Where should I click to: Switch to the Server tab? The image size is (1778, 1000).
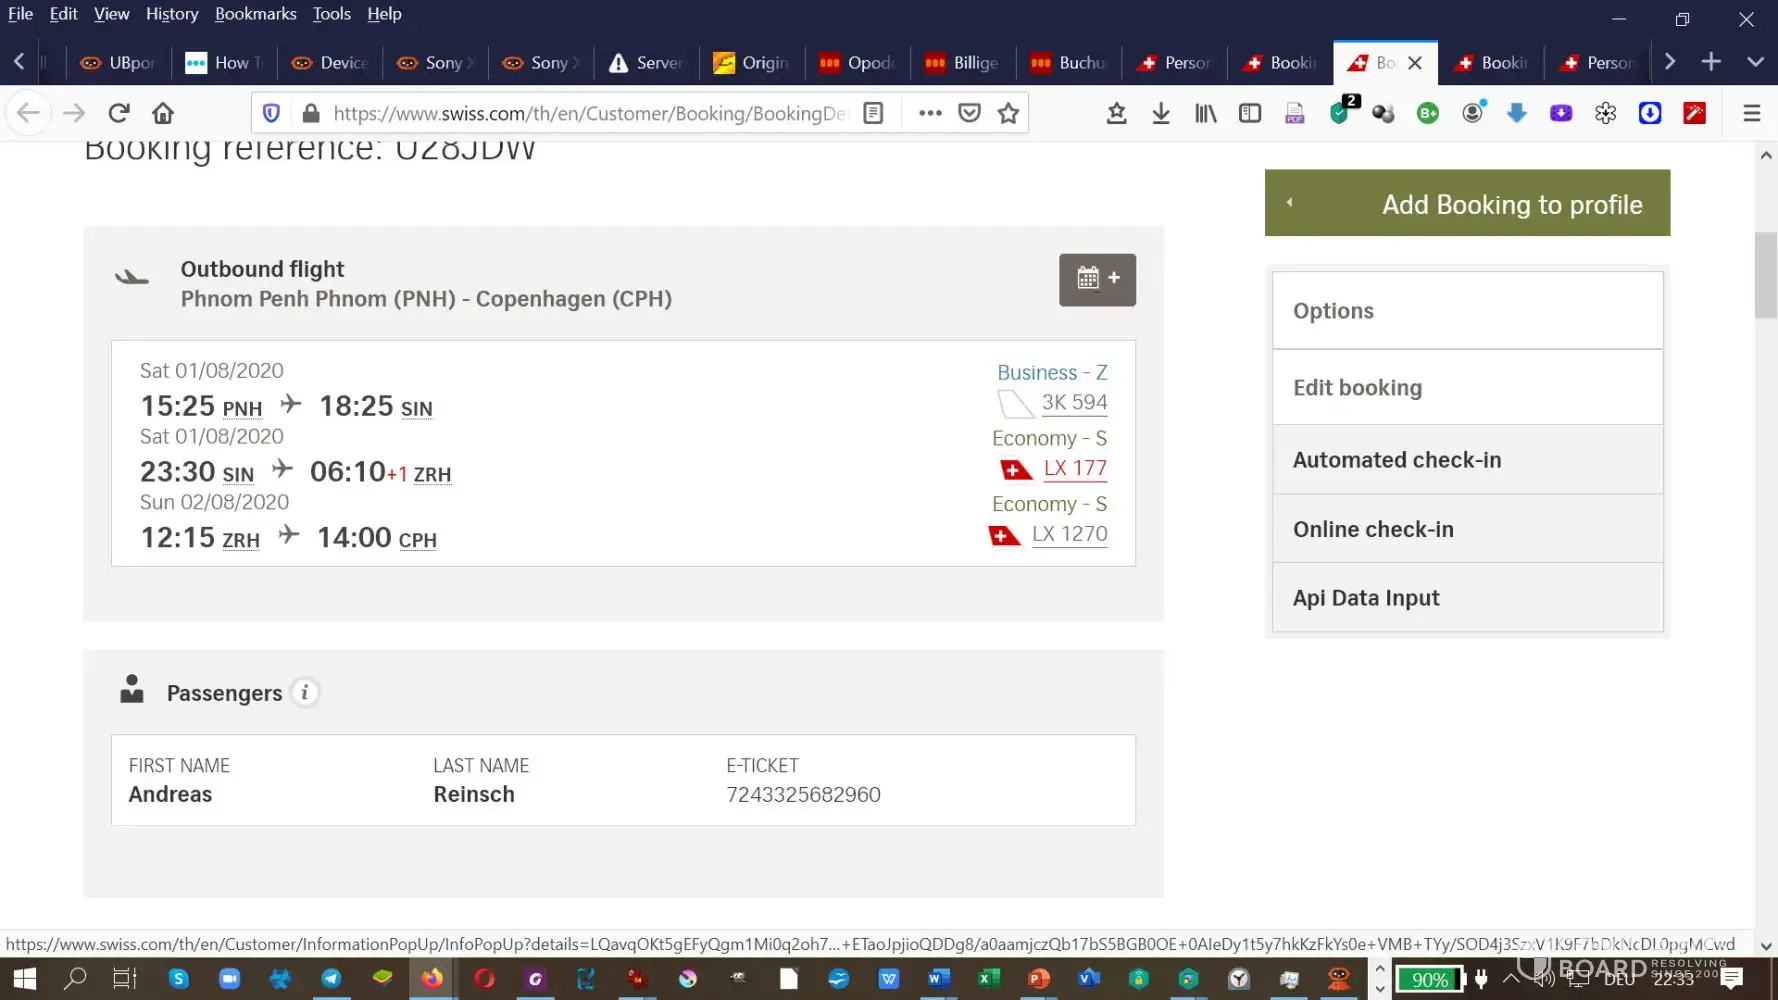coord(646,62)
